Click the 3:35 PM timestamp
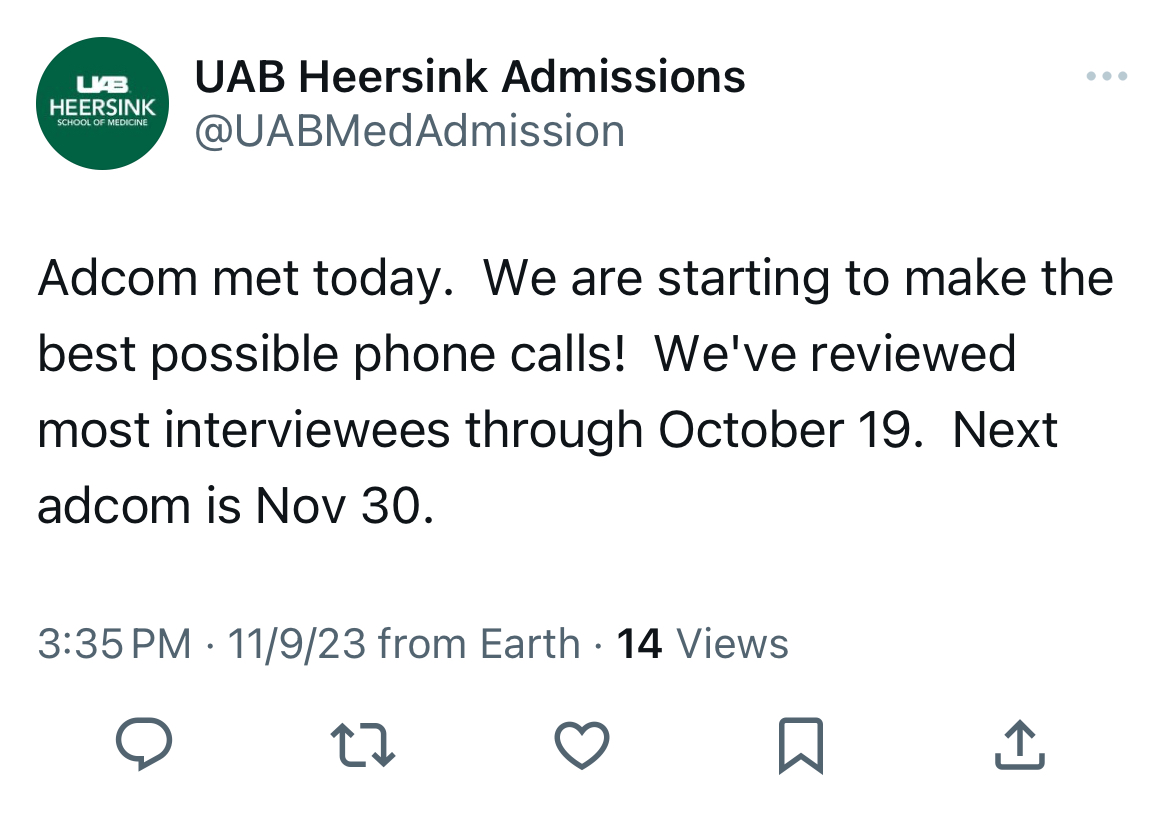The image size is (1170, 822). (114, 643)
